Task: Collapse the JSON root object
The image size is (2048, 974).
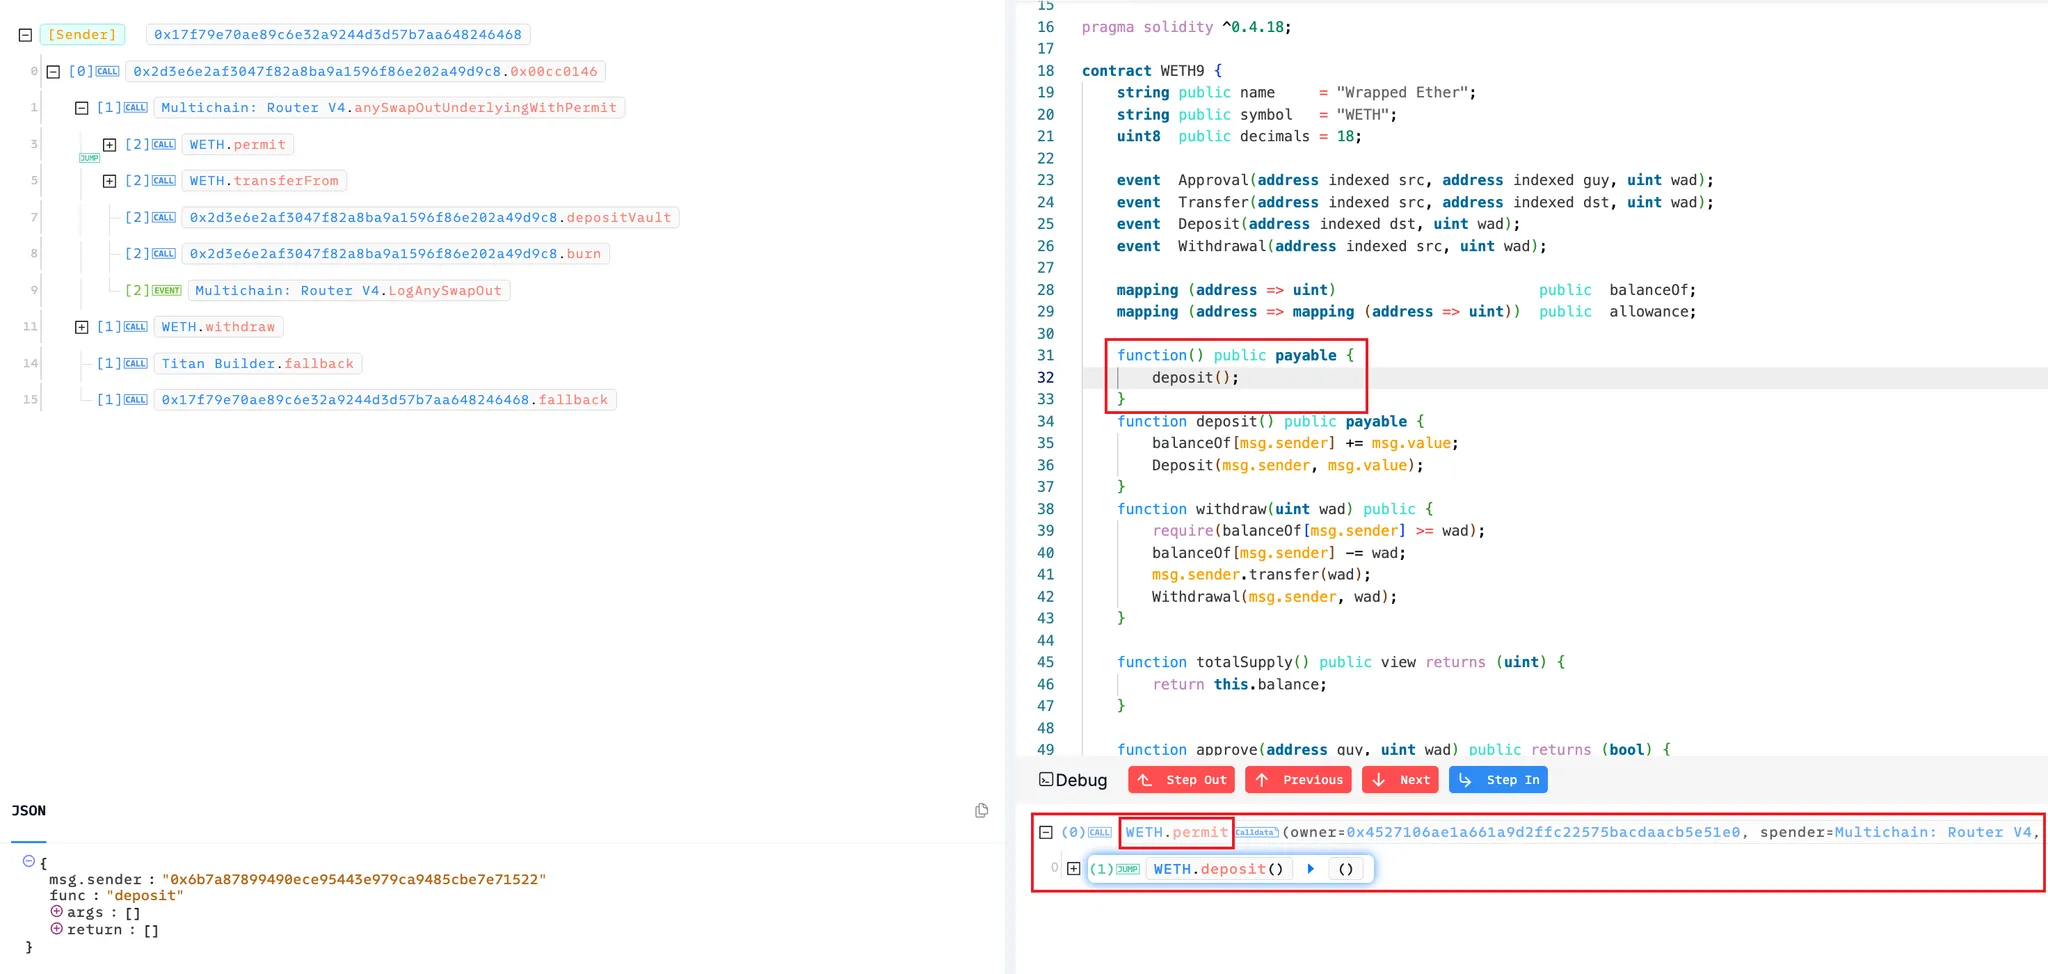Action: 29,861
